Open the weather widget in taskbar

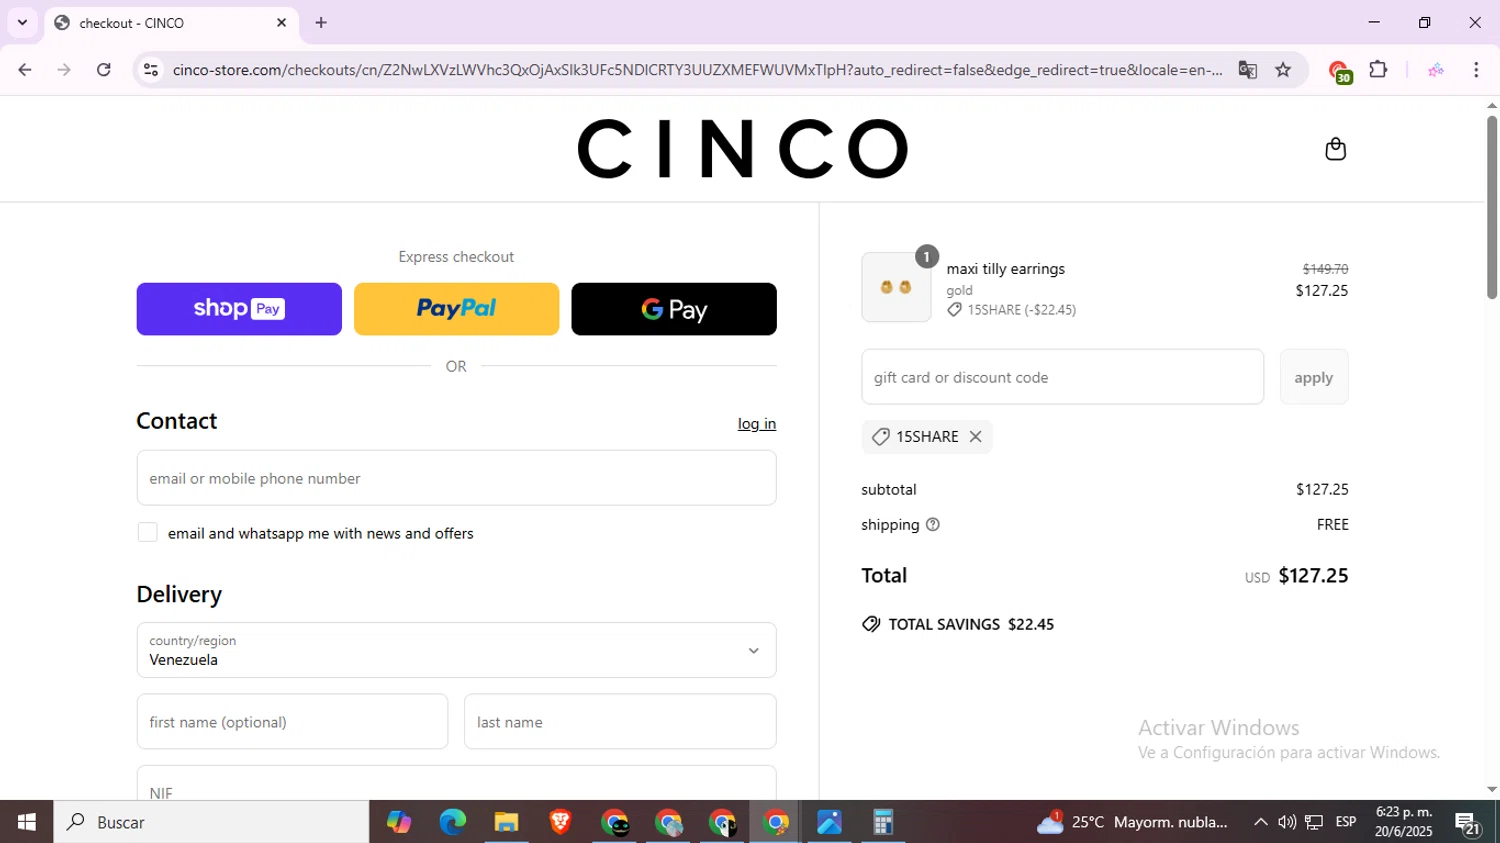(x=1131, y=822)
